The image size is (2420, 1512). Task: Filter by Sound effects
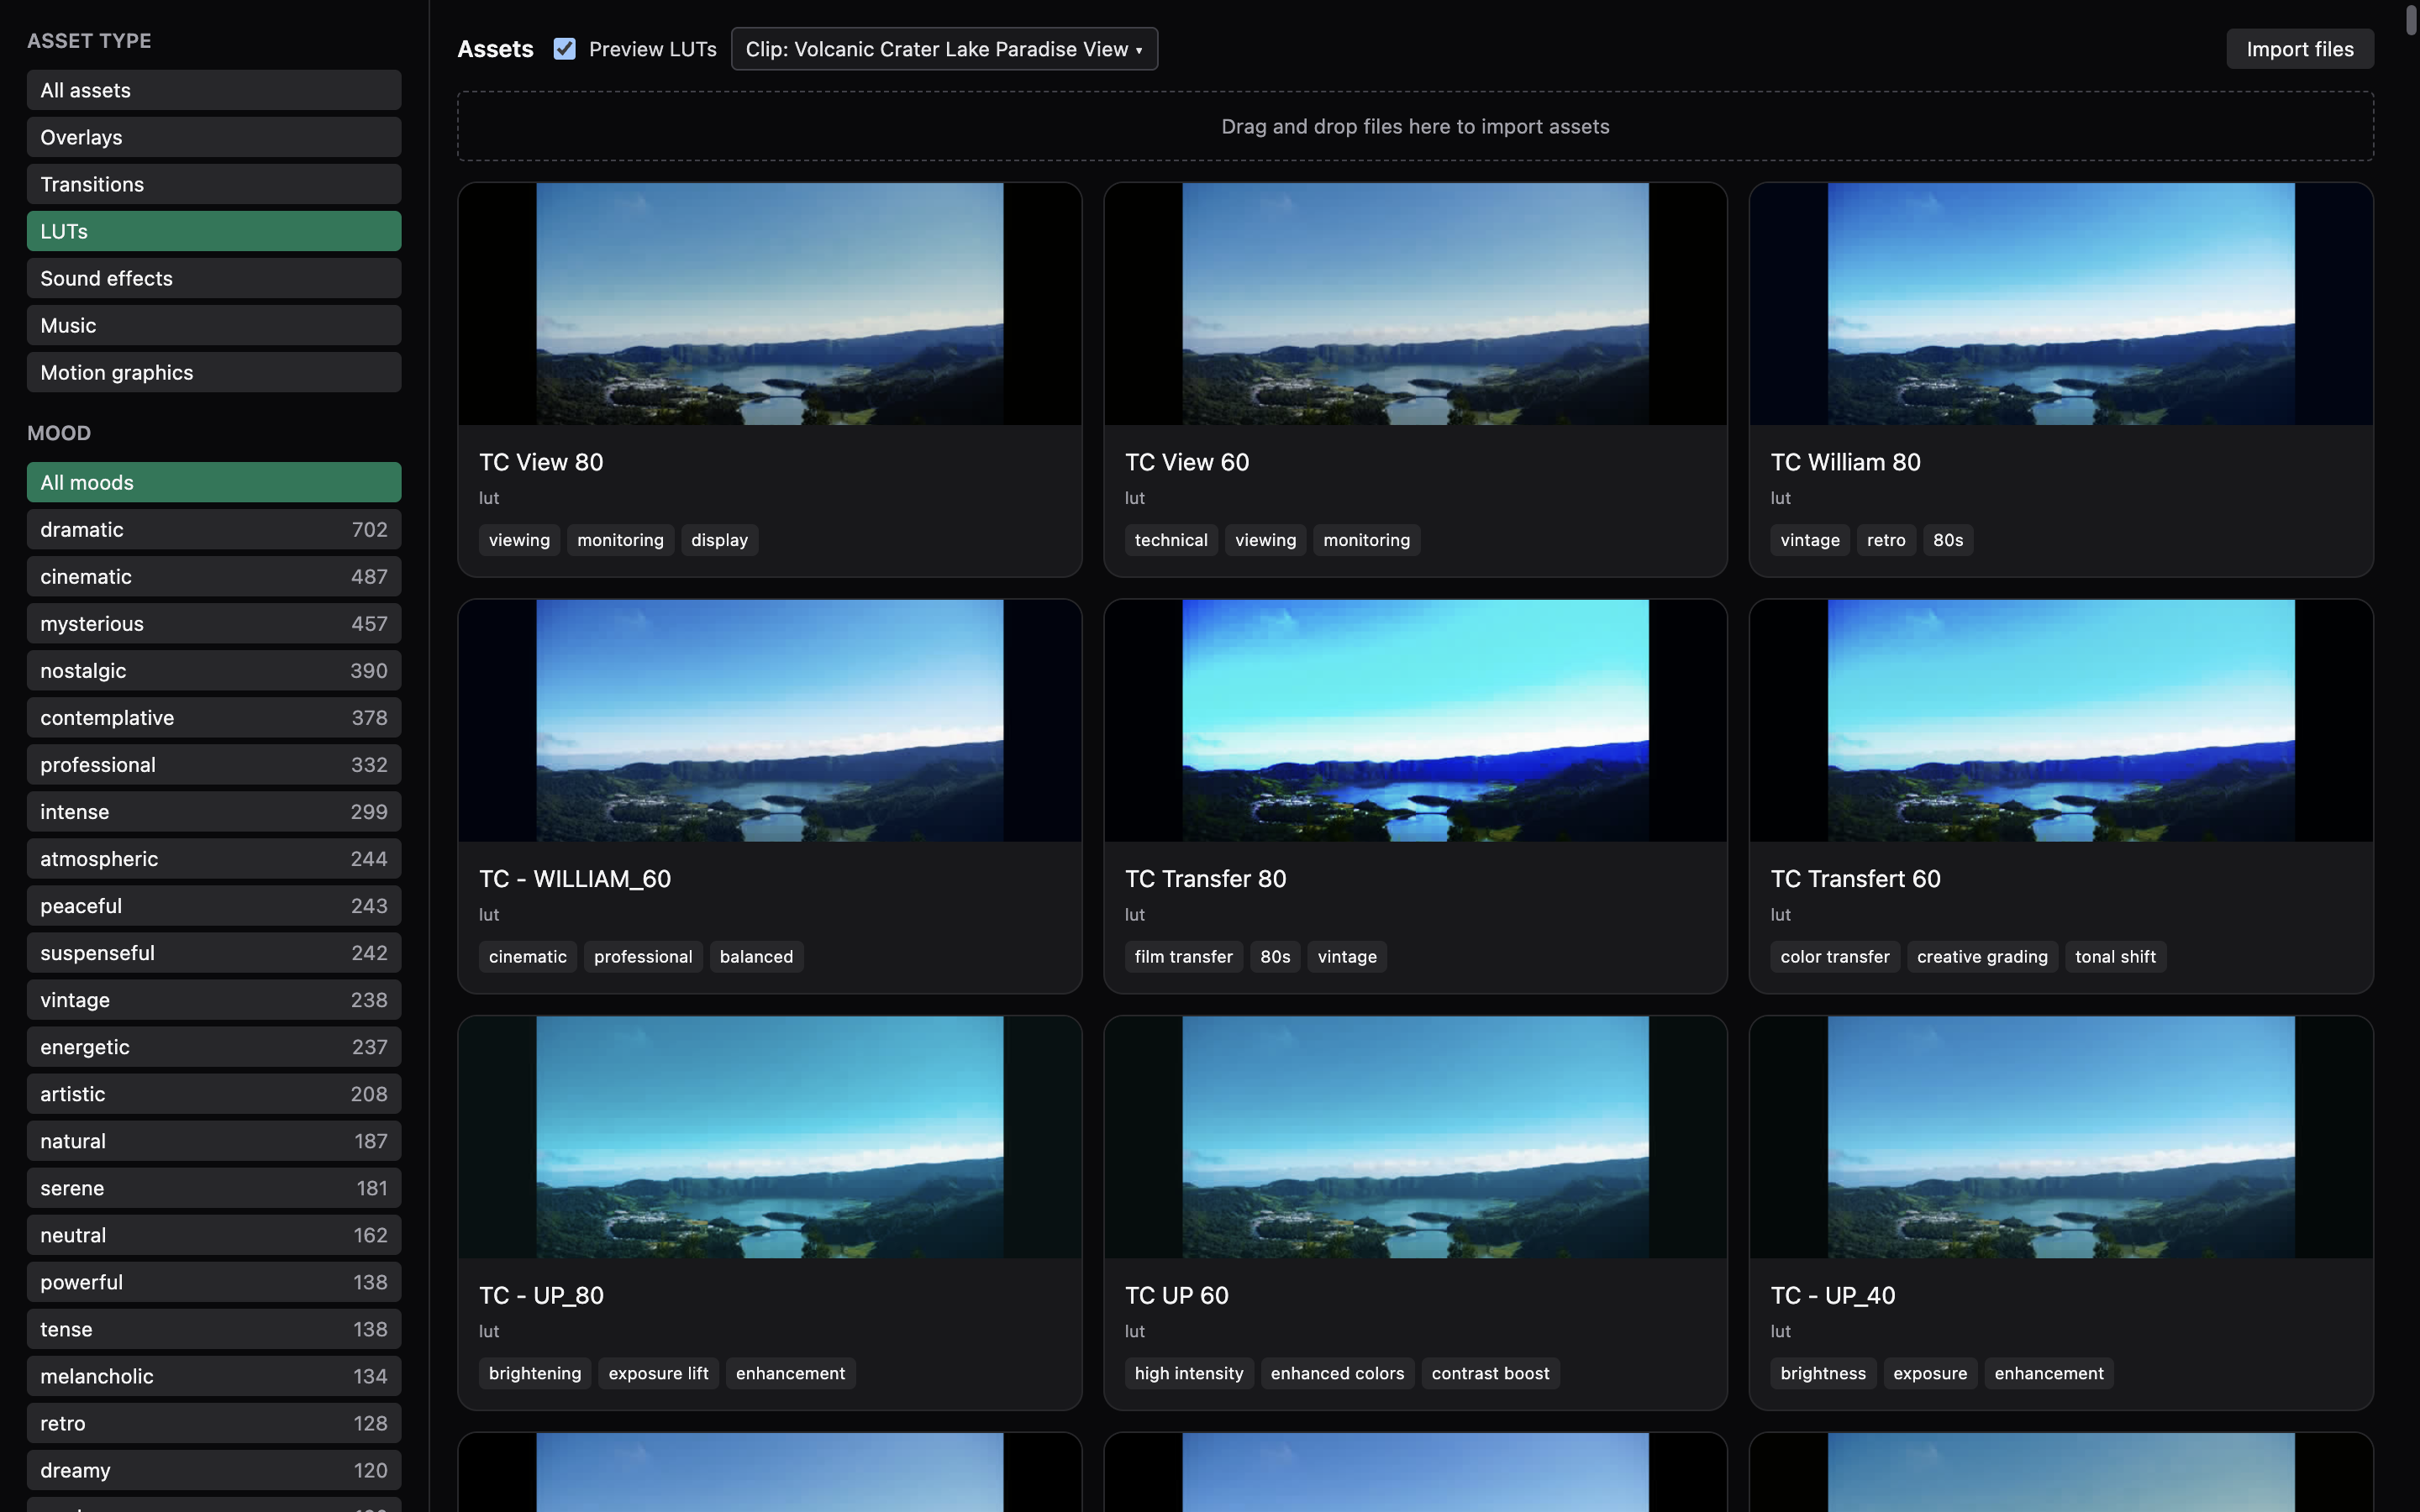click(214, 278)
